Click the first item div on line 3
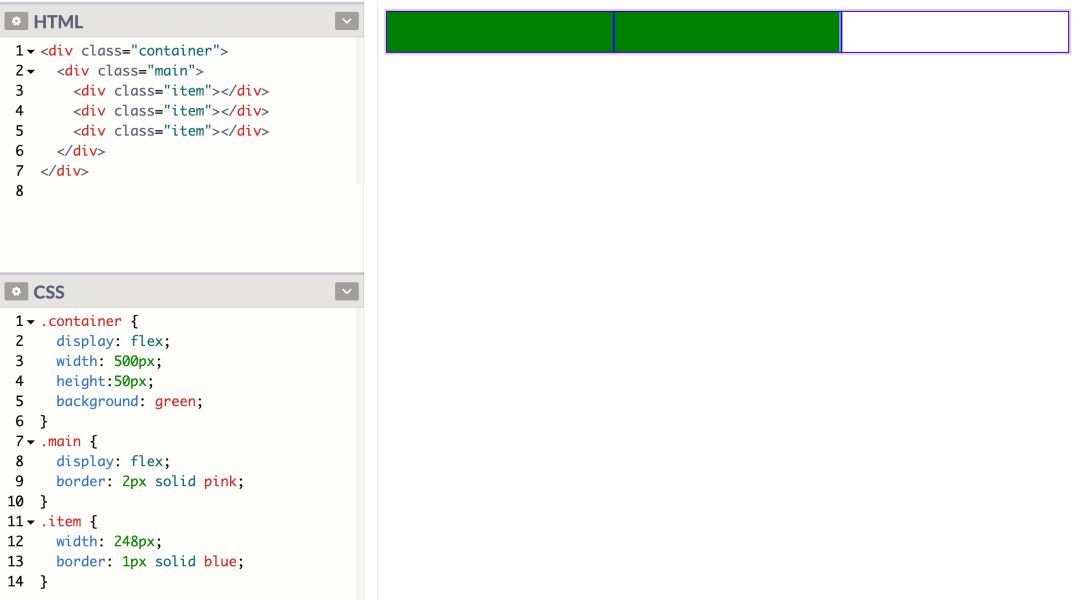Viewport: 1080px width, 600px height. click(x=171, y=91)
